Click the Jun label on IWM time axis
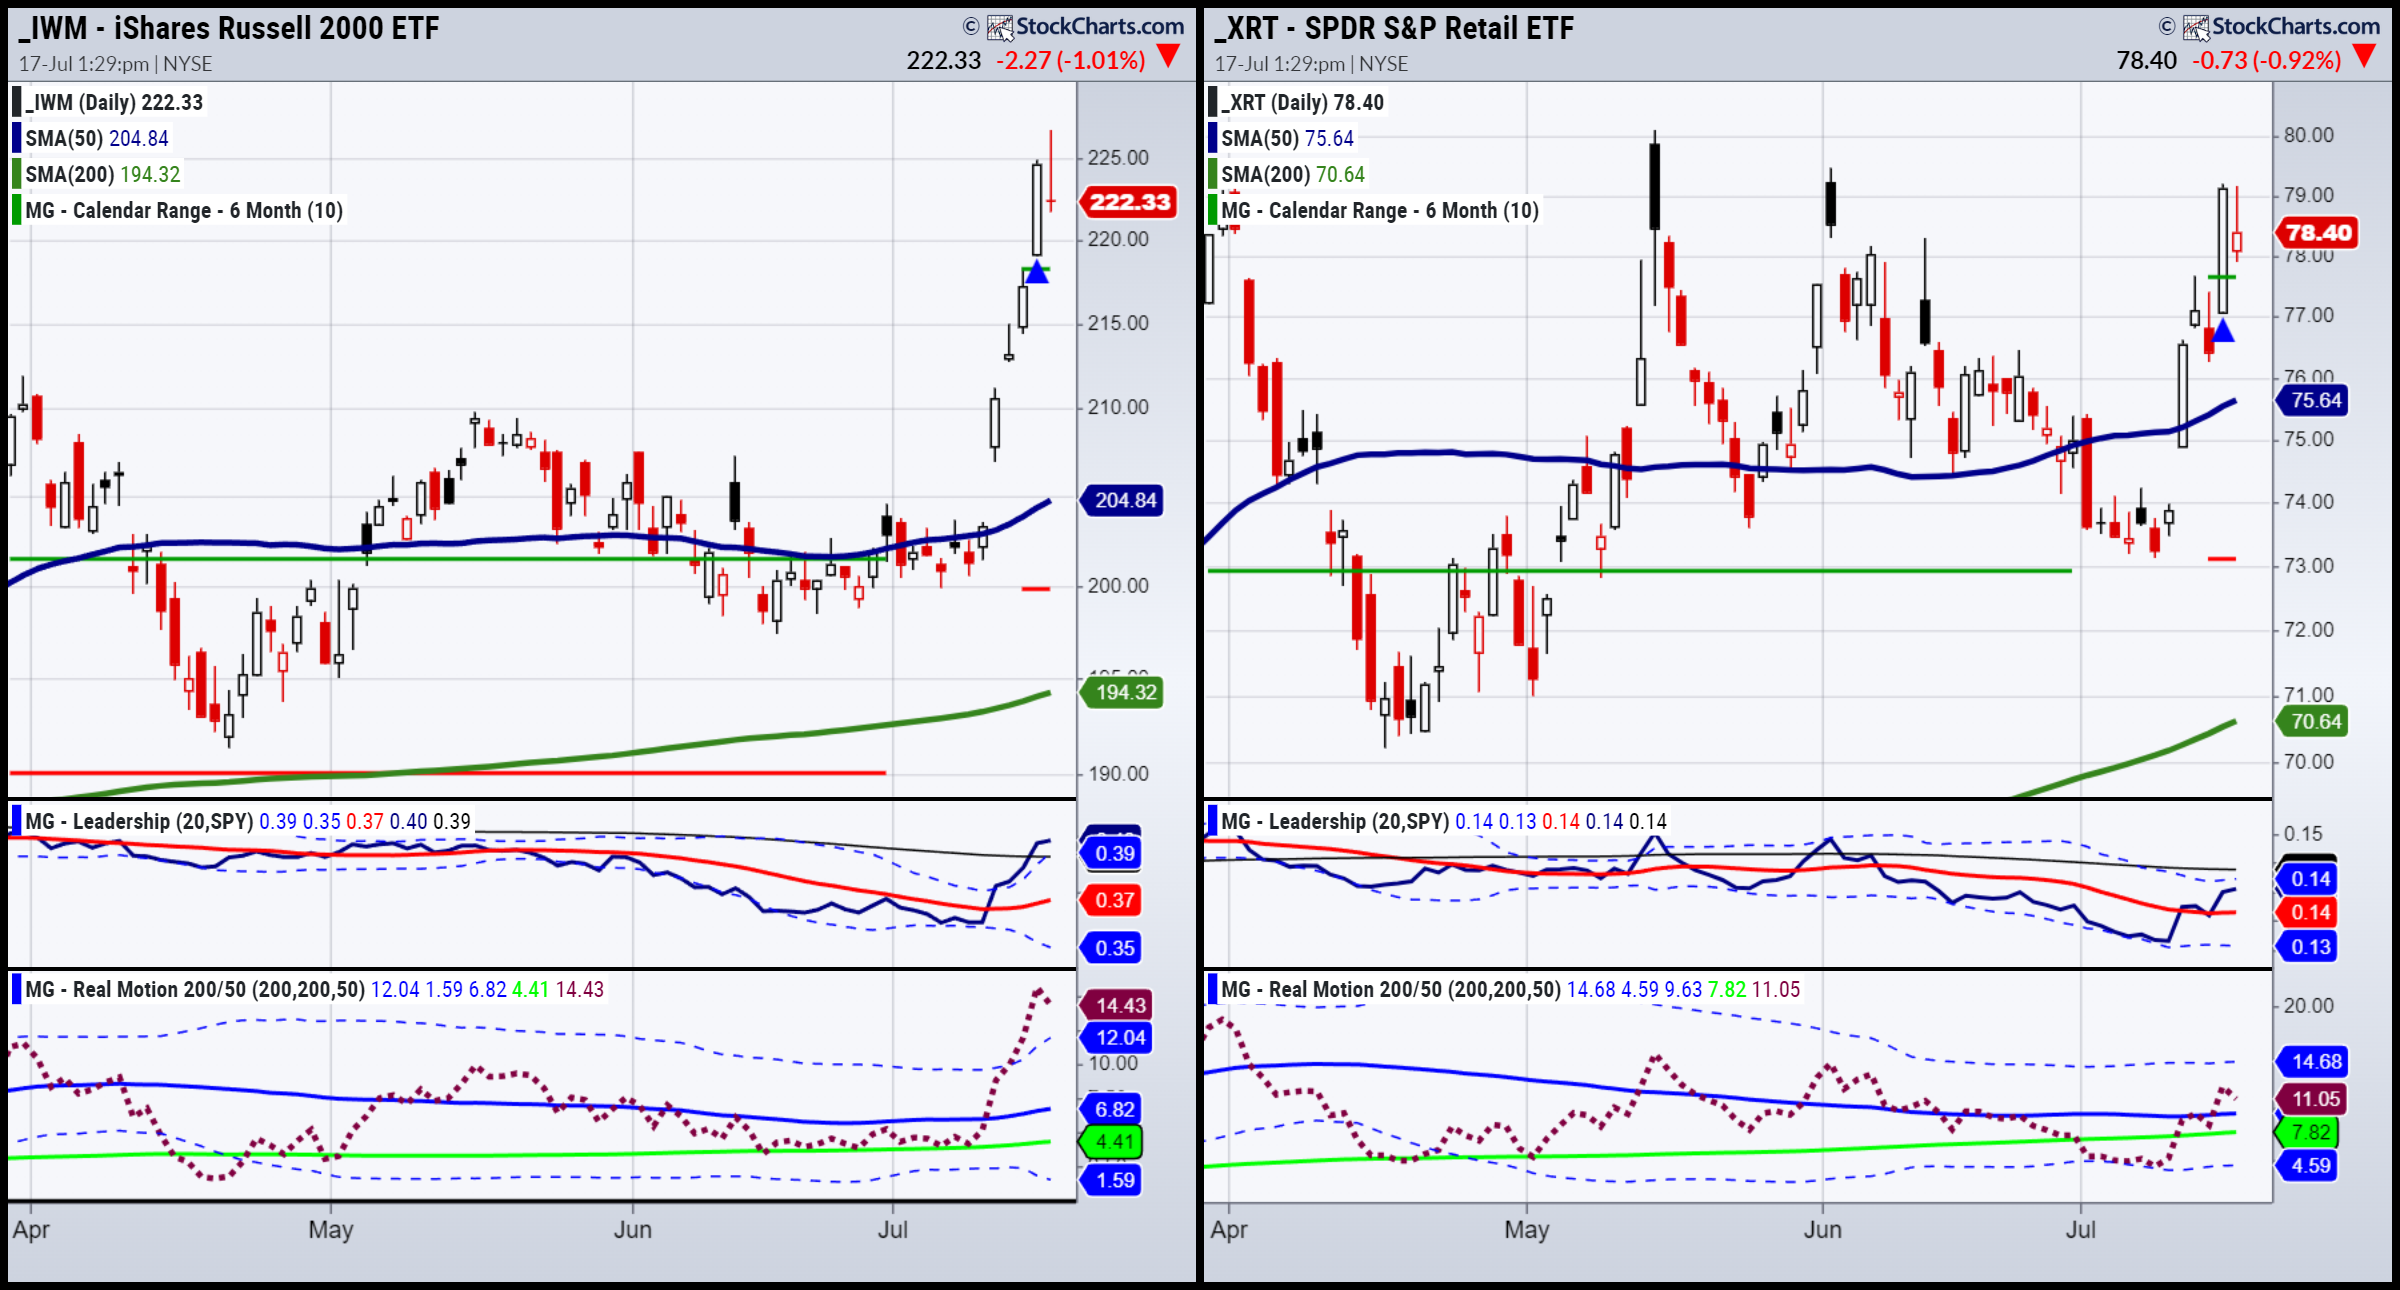Viewport: 2400px width, 1290px height. [632, 1230]
